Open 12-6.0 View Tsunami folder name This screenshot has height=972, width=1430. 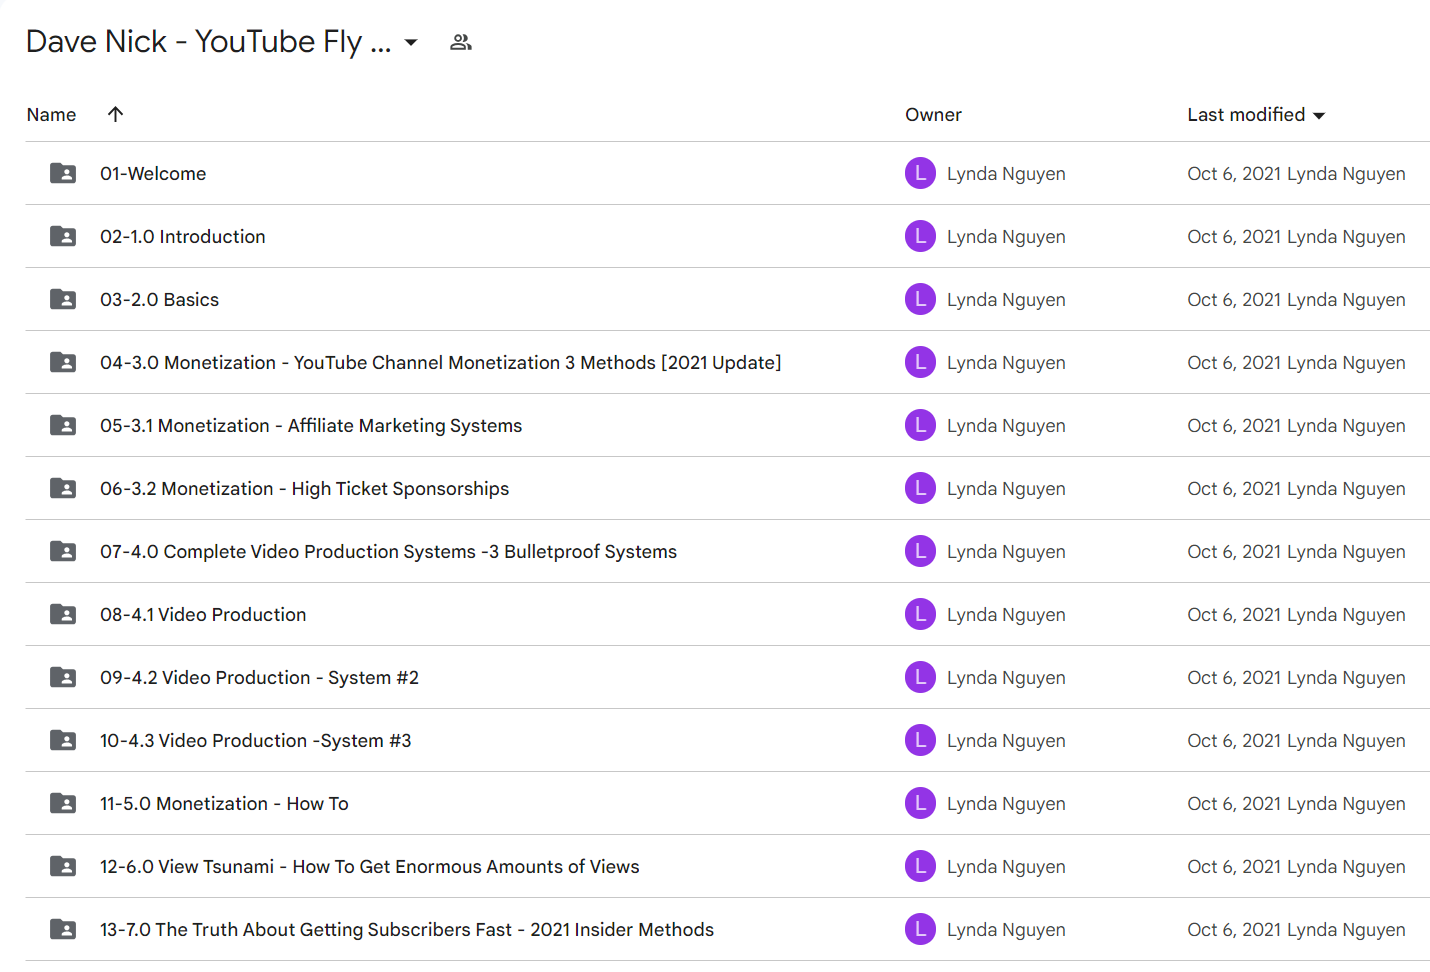(x=370, y=867)
